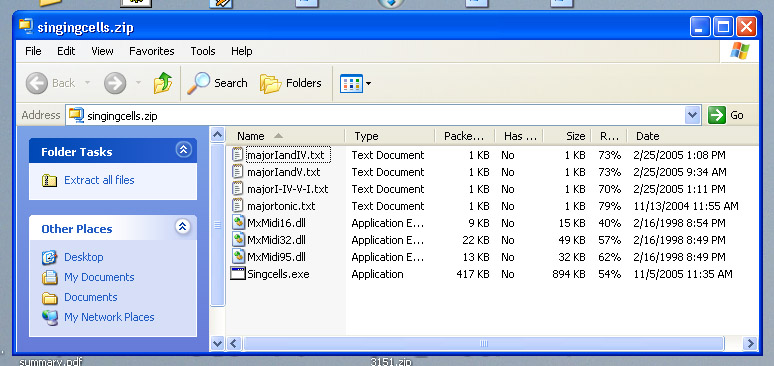Screen dimensions: 774x366
Task: Open the Favorites menu
Action: point(152,51)
